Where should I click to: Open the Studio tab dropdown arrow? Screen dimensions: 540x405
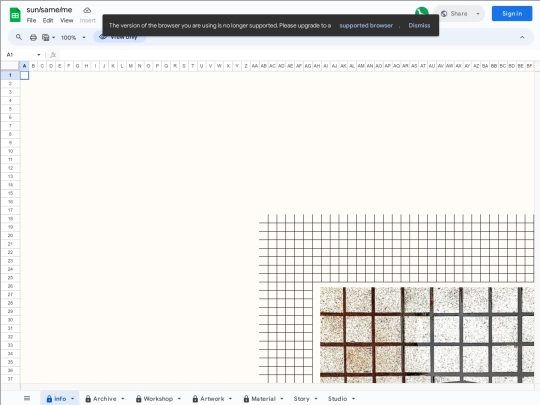pos(353,399)
